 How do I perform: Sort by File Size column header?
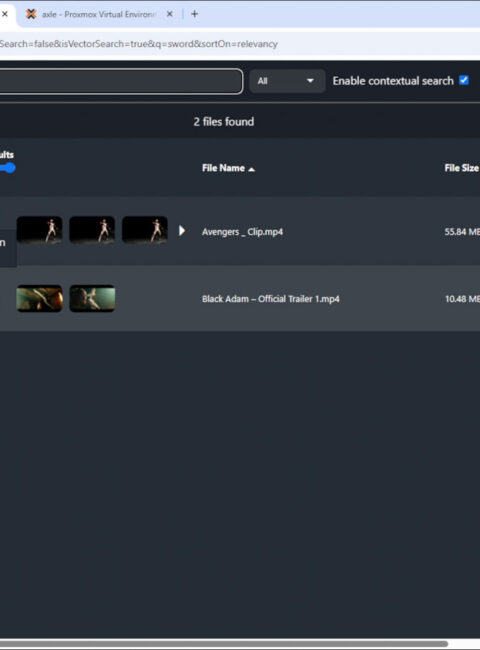pyautogui.click(x=461, y=168)
